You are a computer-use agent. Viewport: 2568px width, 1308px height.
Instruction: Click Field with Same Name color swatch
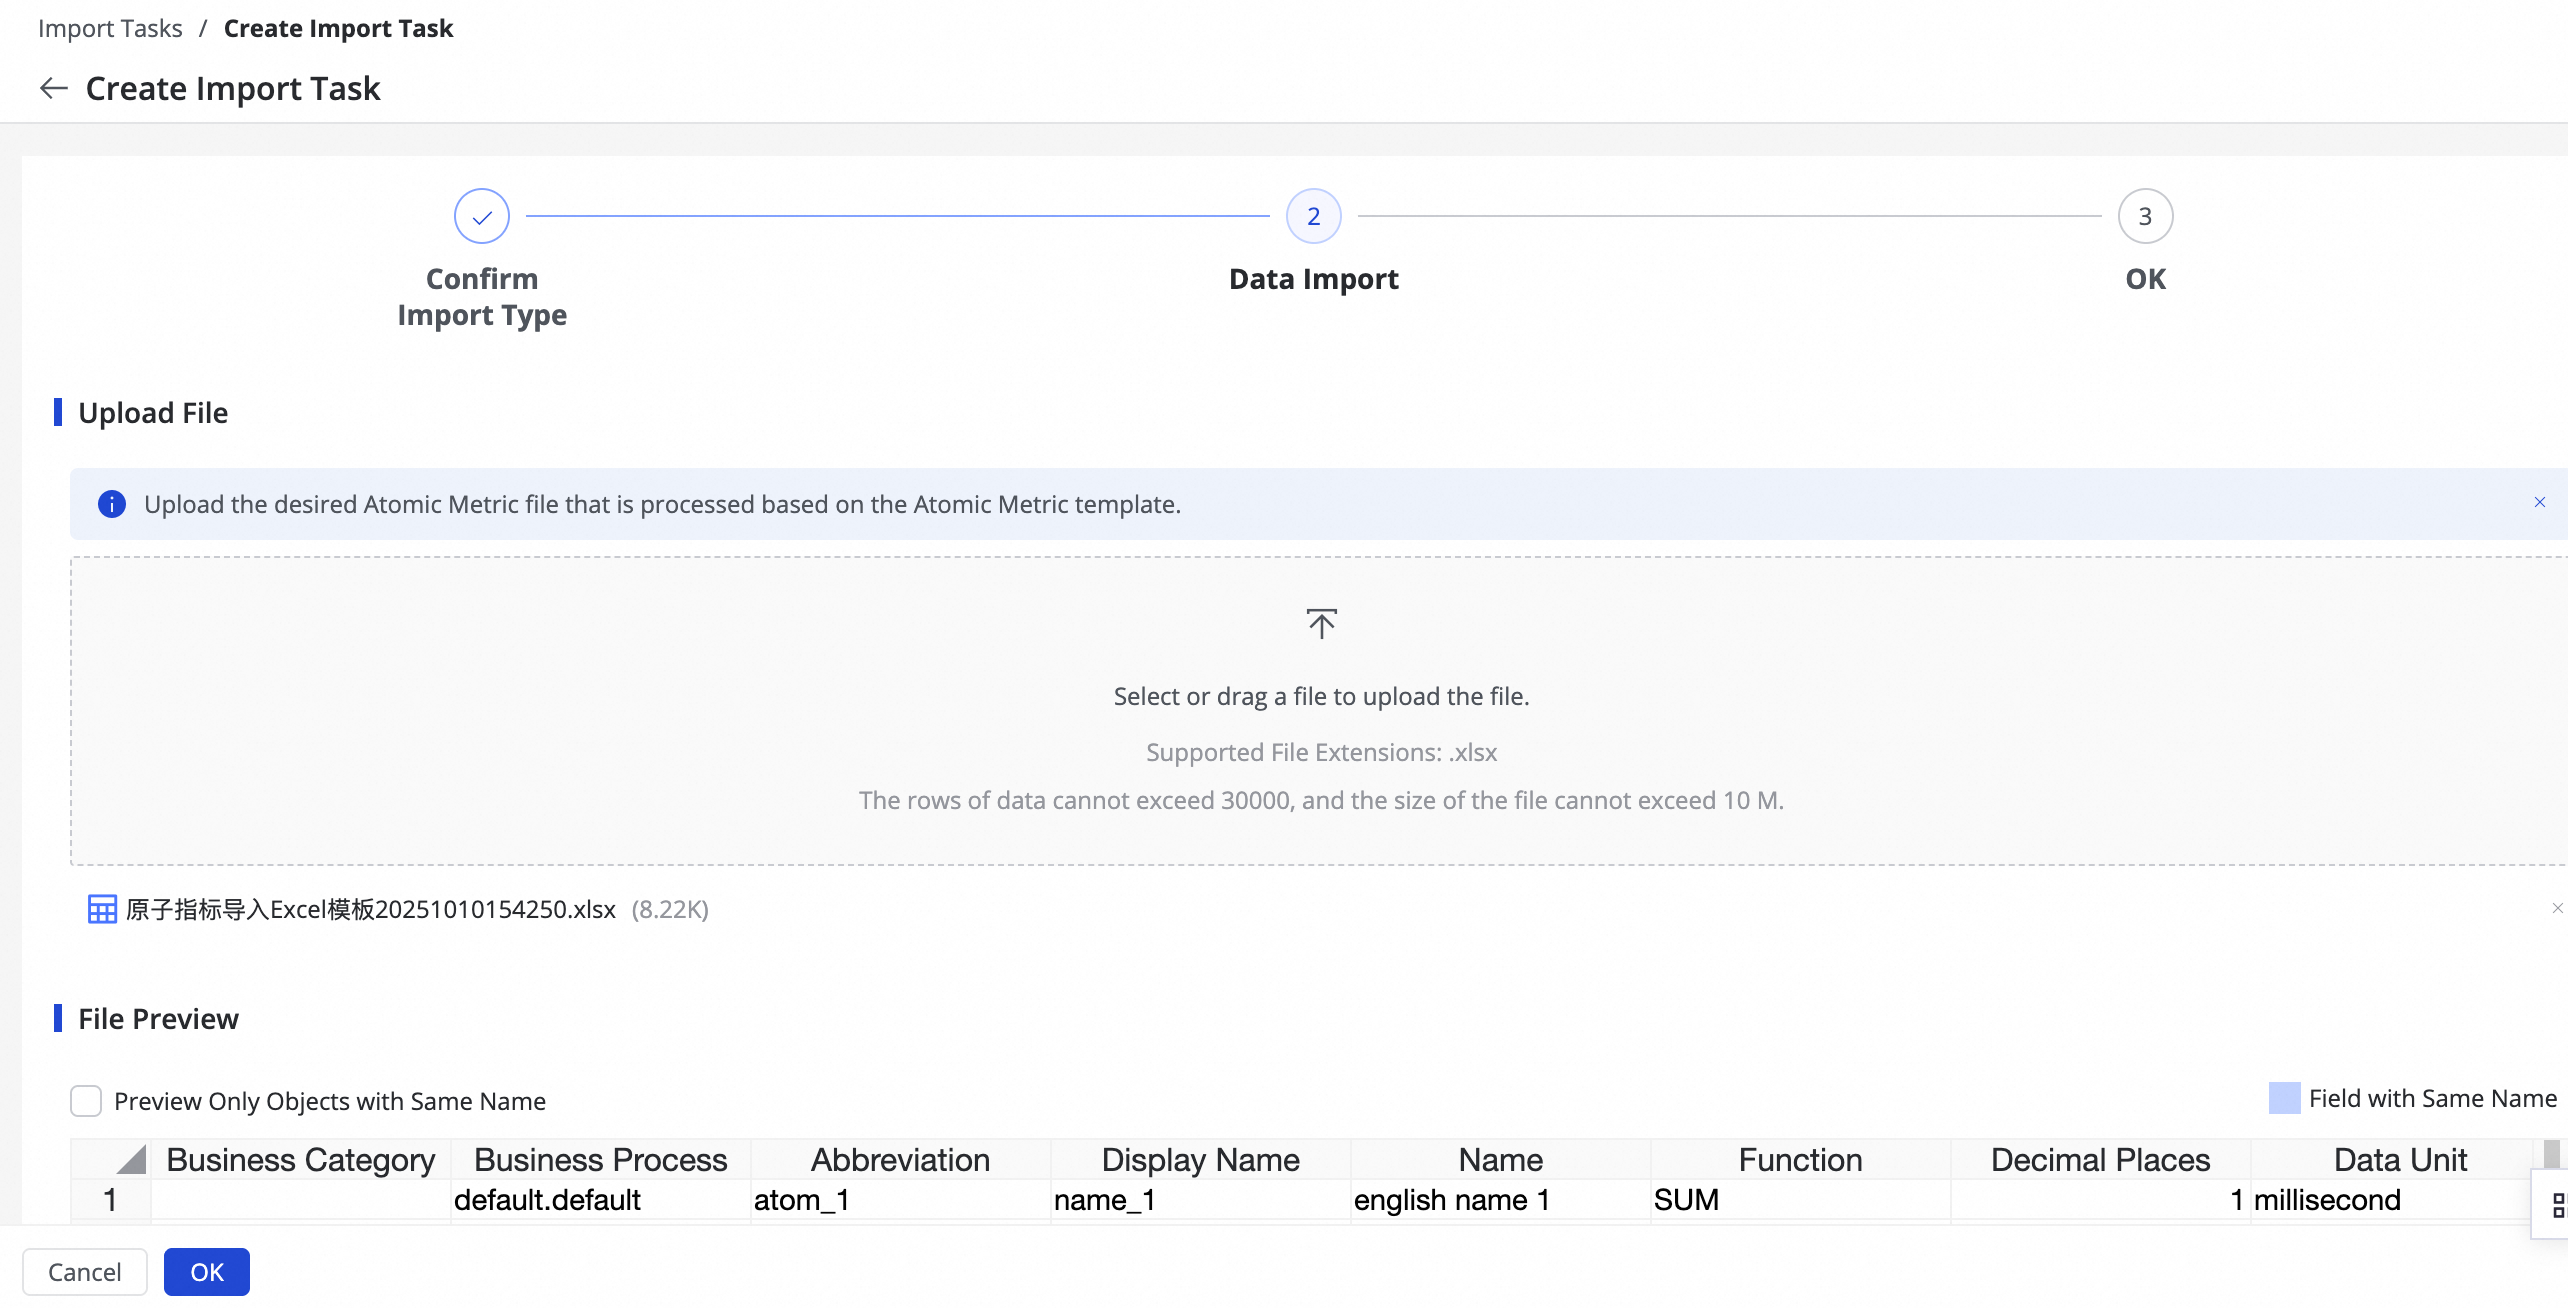pyautogui.click(x=2284, y=1098)
